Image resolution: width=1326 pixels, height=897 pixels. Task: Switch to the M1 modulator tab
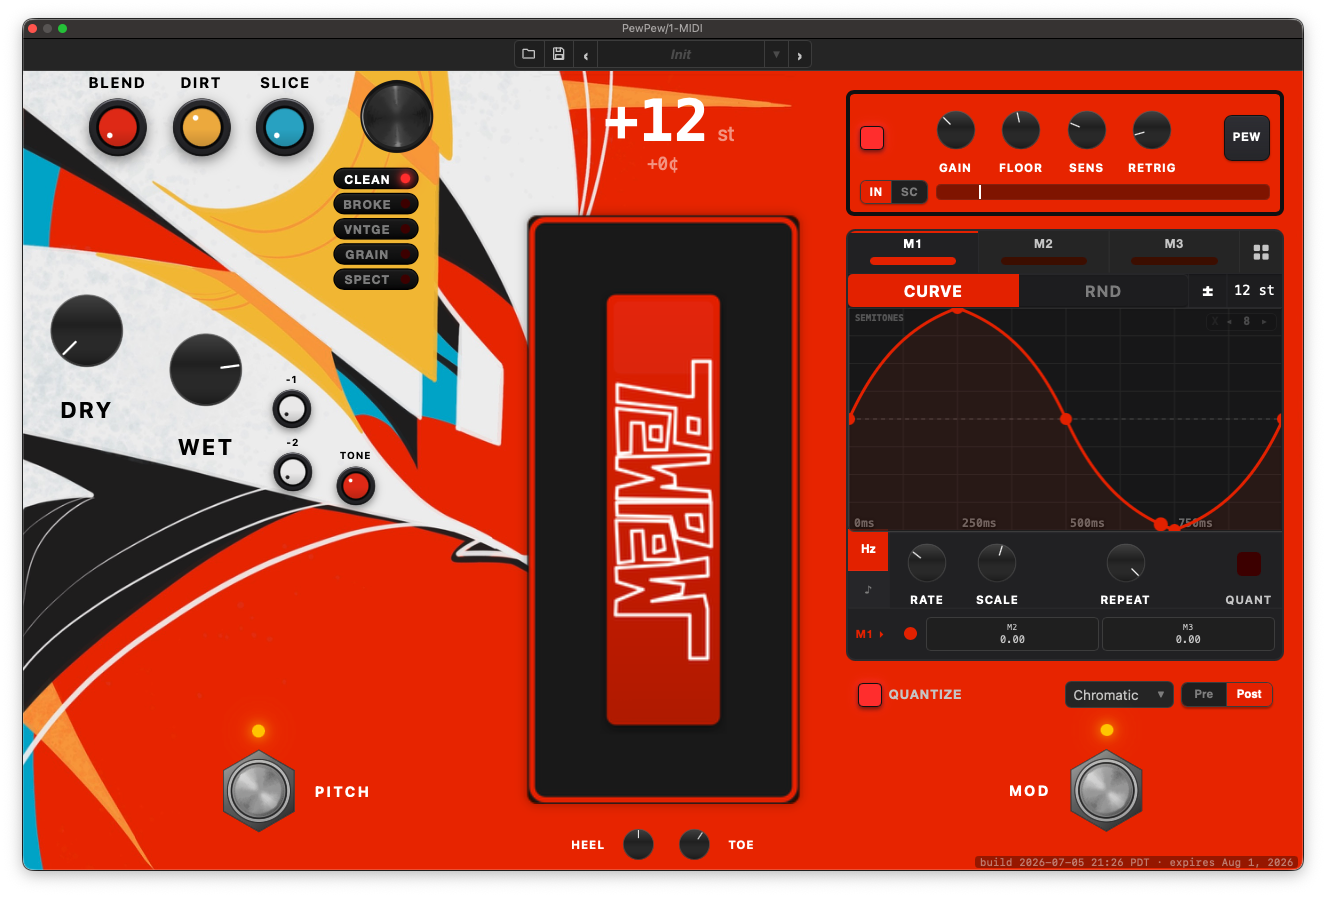click(x=913, y=251)
